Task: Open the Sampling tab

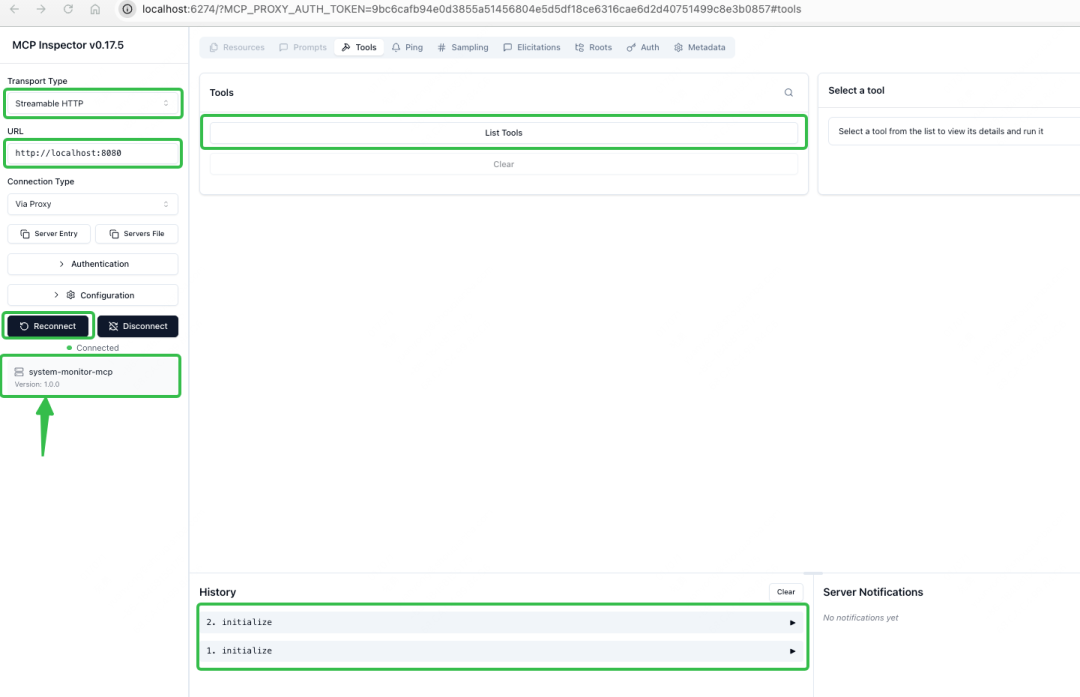Action: 463,48
